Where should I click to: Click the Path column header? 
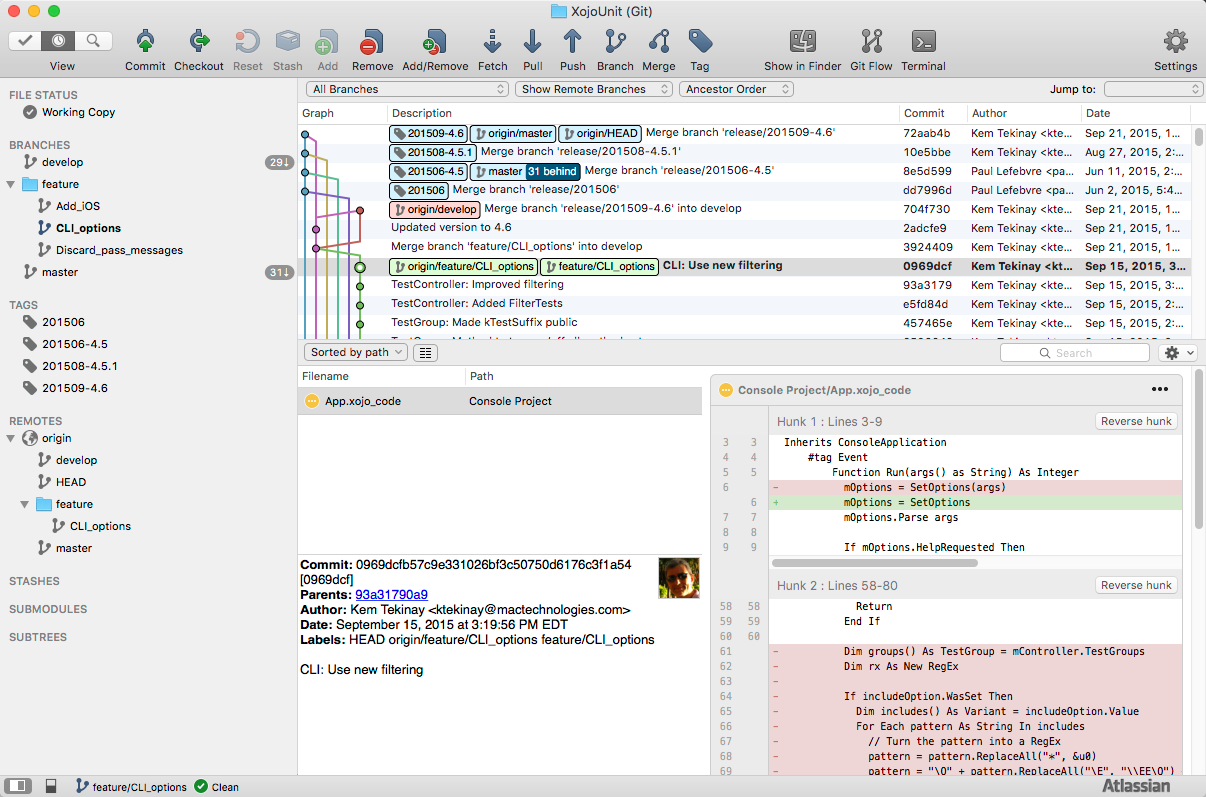[584, 376]
